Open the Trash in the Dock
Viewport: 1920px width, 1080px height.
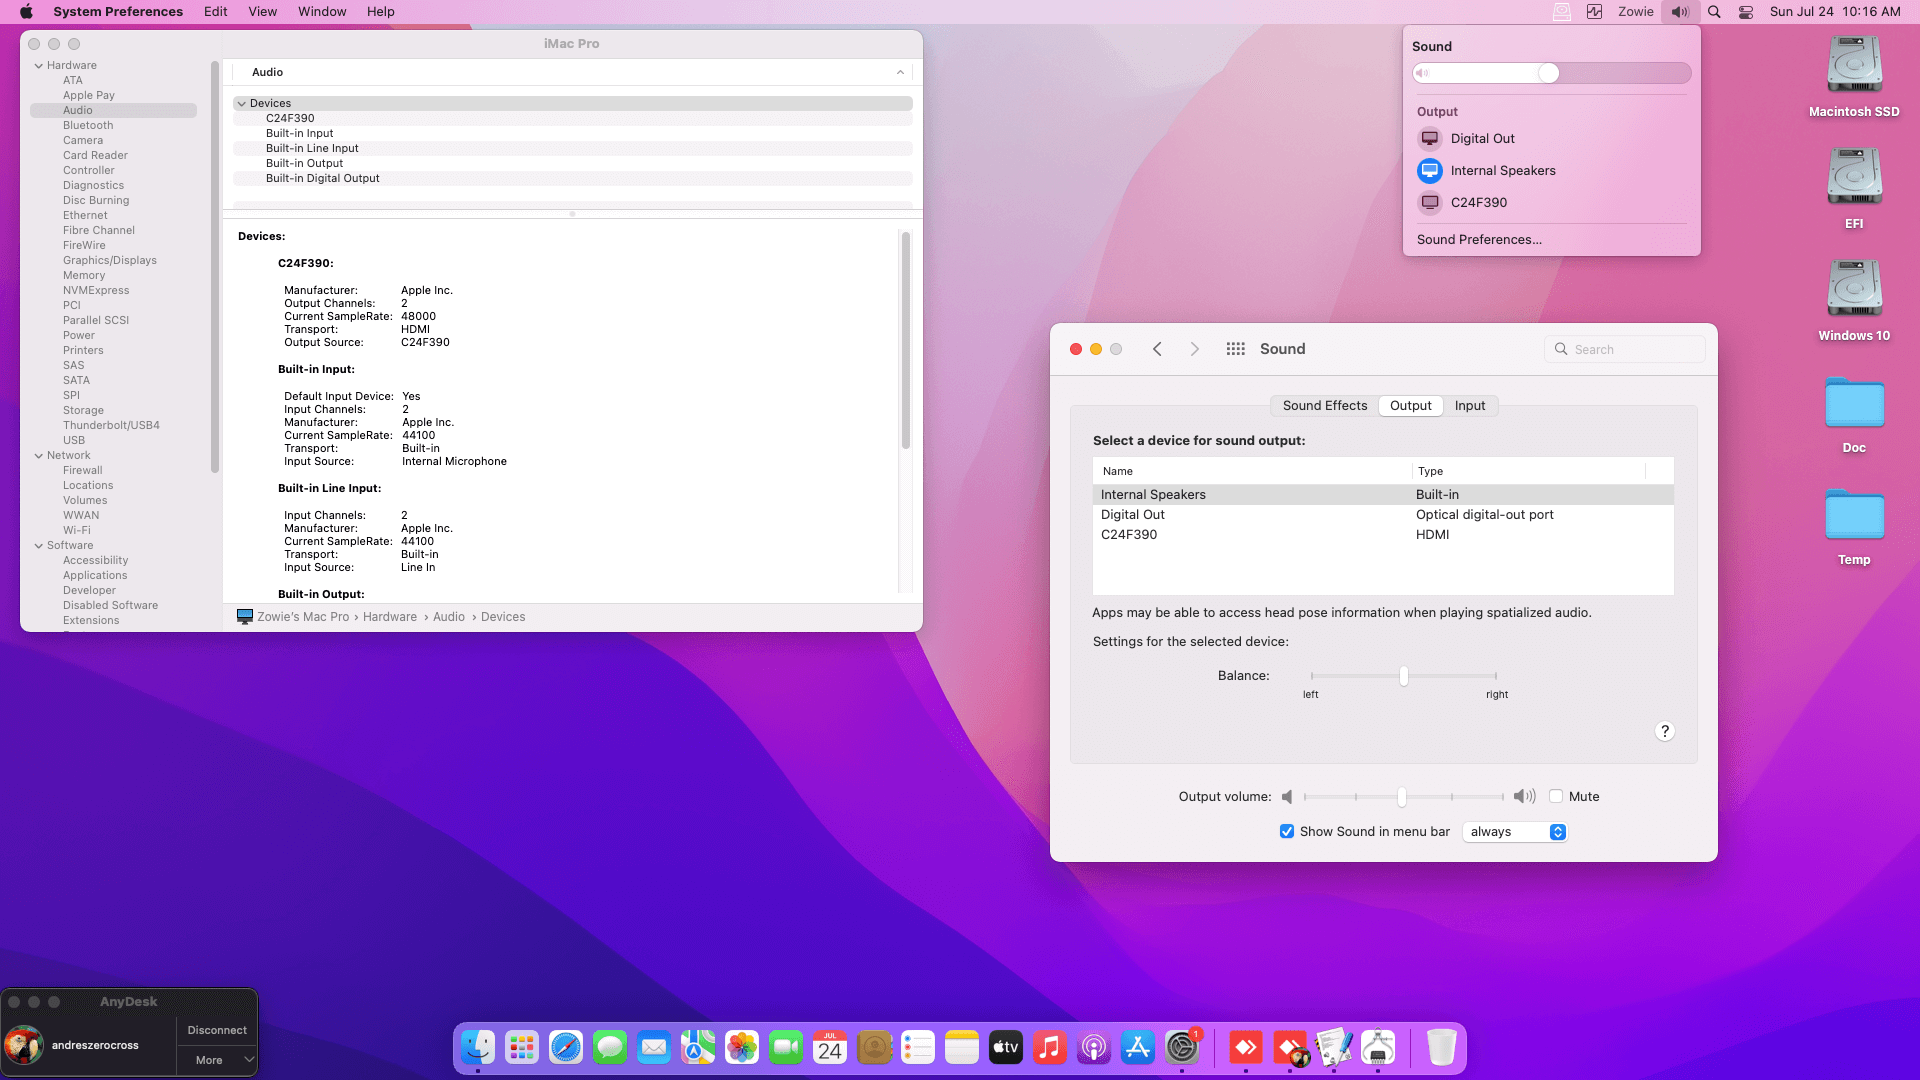1441,1047
